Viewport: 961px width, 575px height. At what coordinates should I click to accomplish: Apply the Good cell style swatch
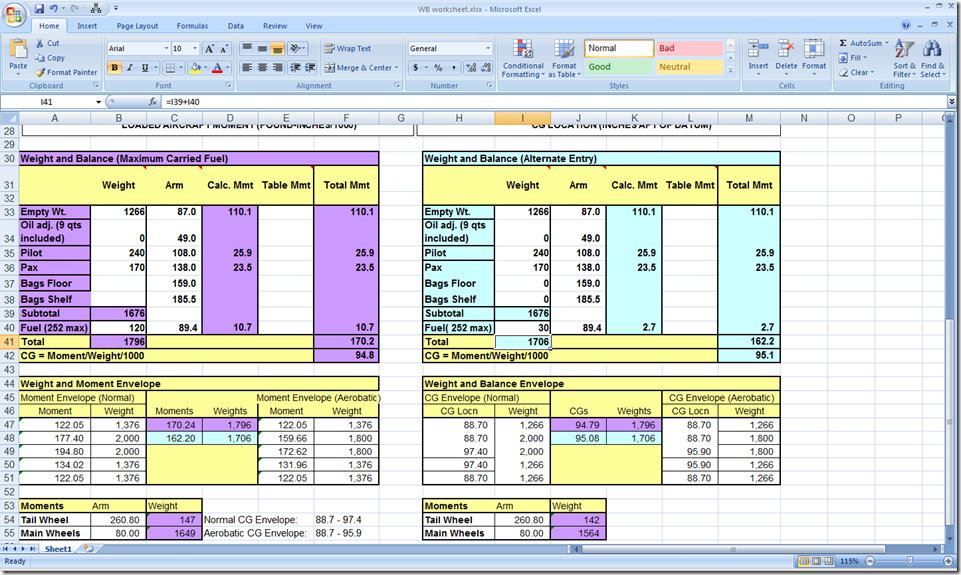[617, 67]
